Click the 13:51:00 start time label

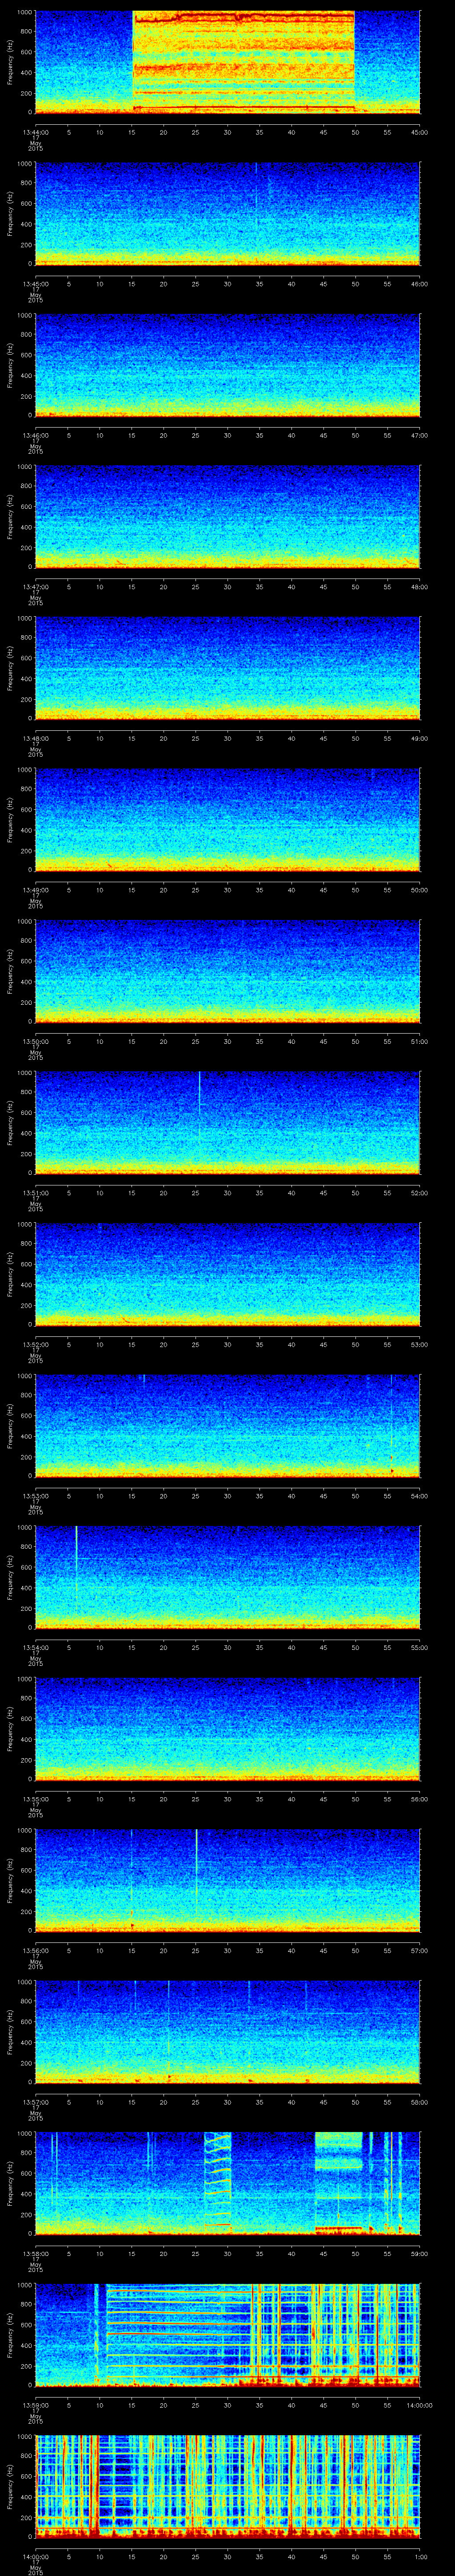[35, 1192]
